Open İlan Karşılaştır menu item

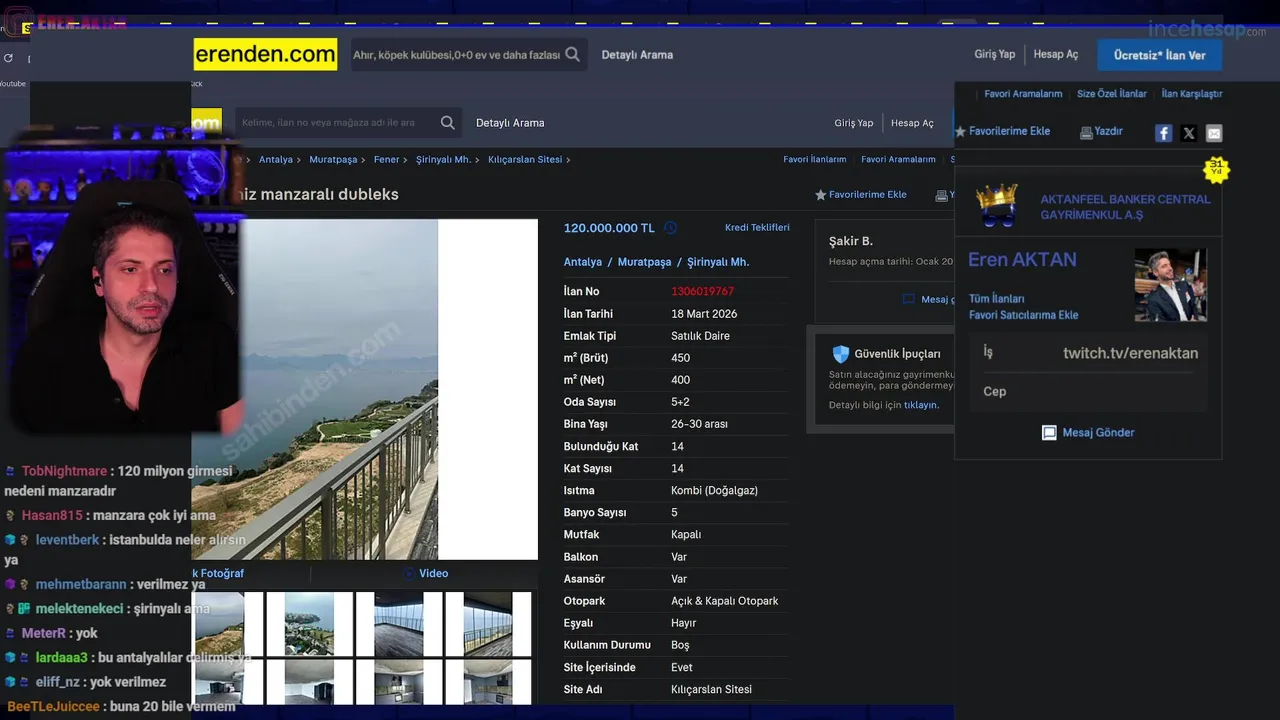pyautogui.click(x=1192, y=94)
